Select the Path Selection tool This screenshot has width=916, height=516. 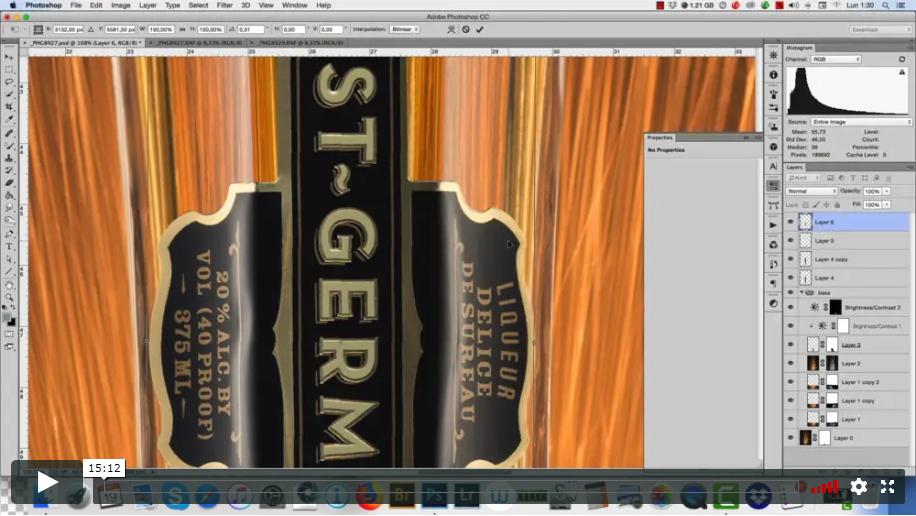[x=9, y=259]
